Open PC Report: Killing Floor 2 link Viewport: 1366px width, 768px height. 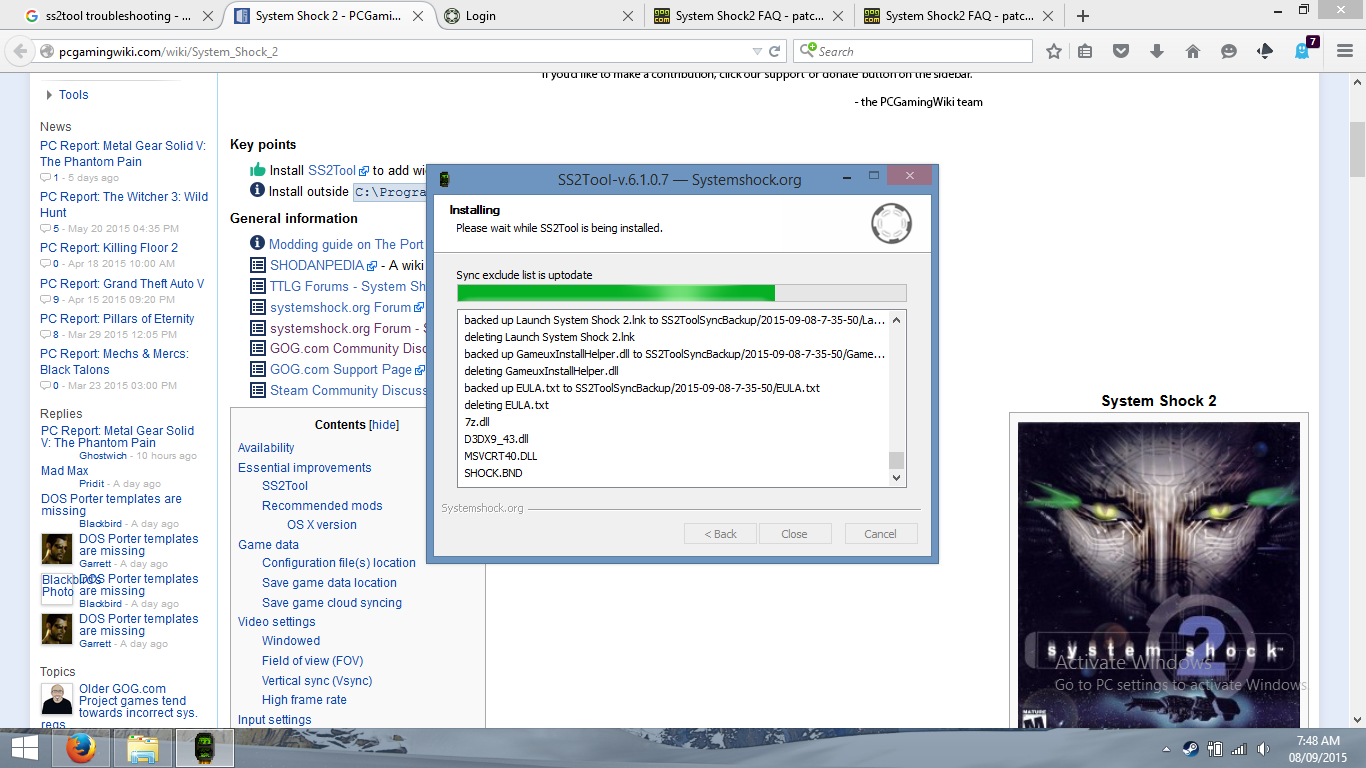click(x=109, y=248)
